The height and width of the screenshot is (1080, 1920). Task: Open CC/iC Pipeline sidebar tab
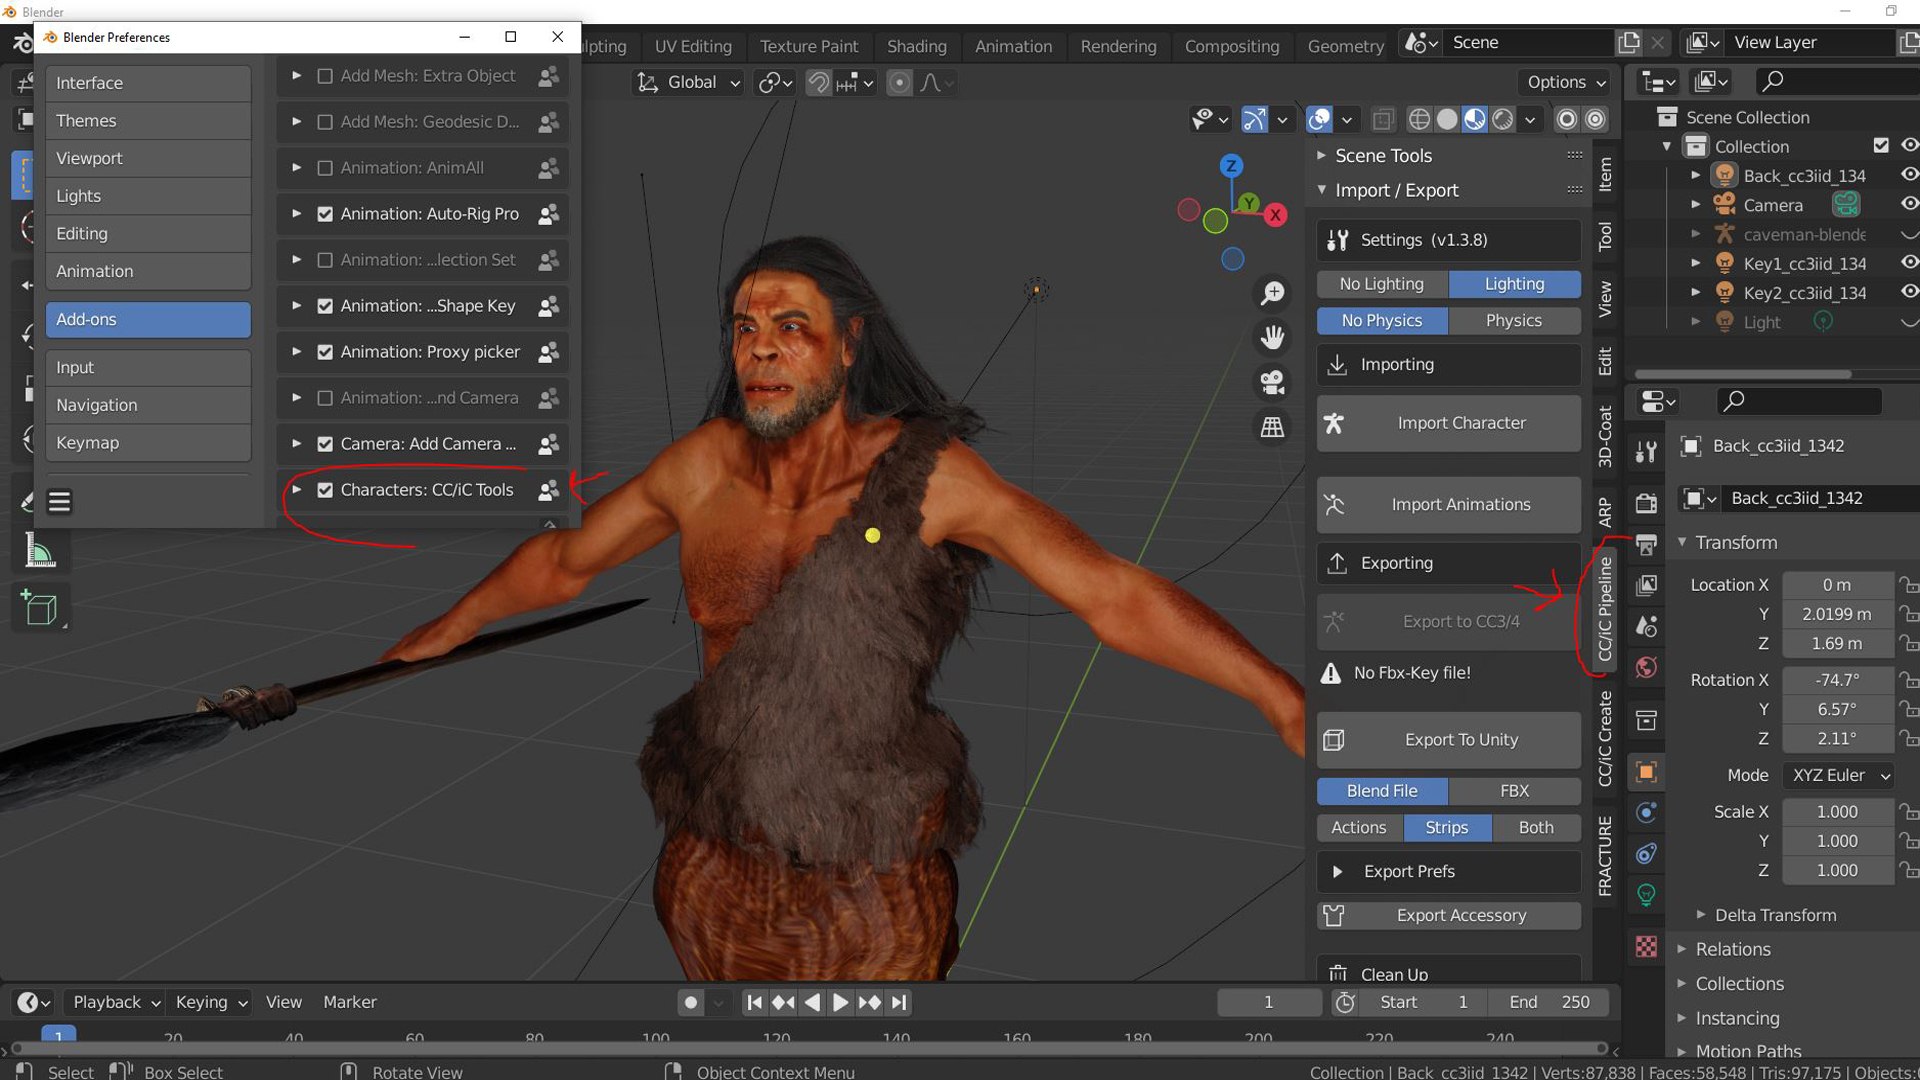click(x=1605, y=610)
